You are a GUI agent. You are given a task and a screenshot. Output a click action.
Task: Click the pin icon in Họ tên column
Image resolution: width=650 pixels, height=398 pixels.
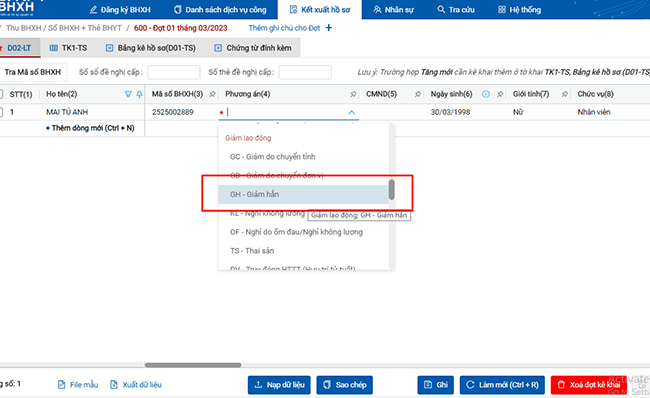coord(139,95)
